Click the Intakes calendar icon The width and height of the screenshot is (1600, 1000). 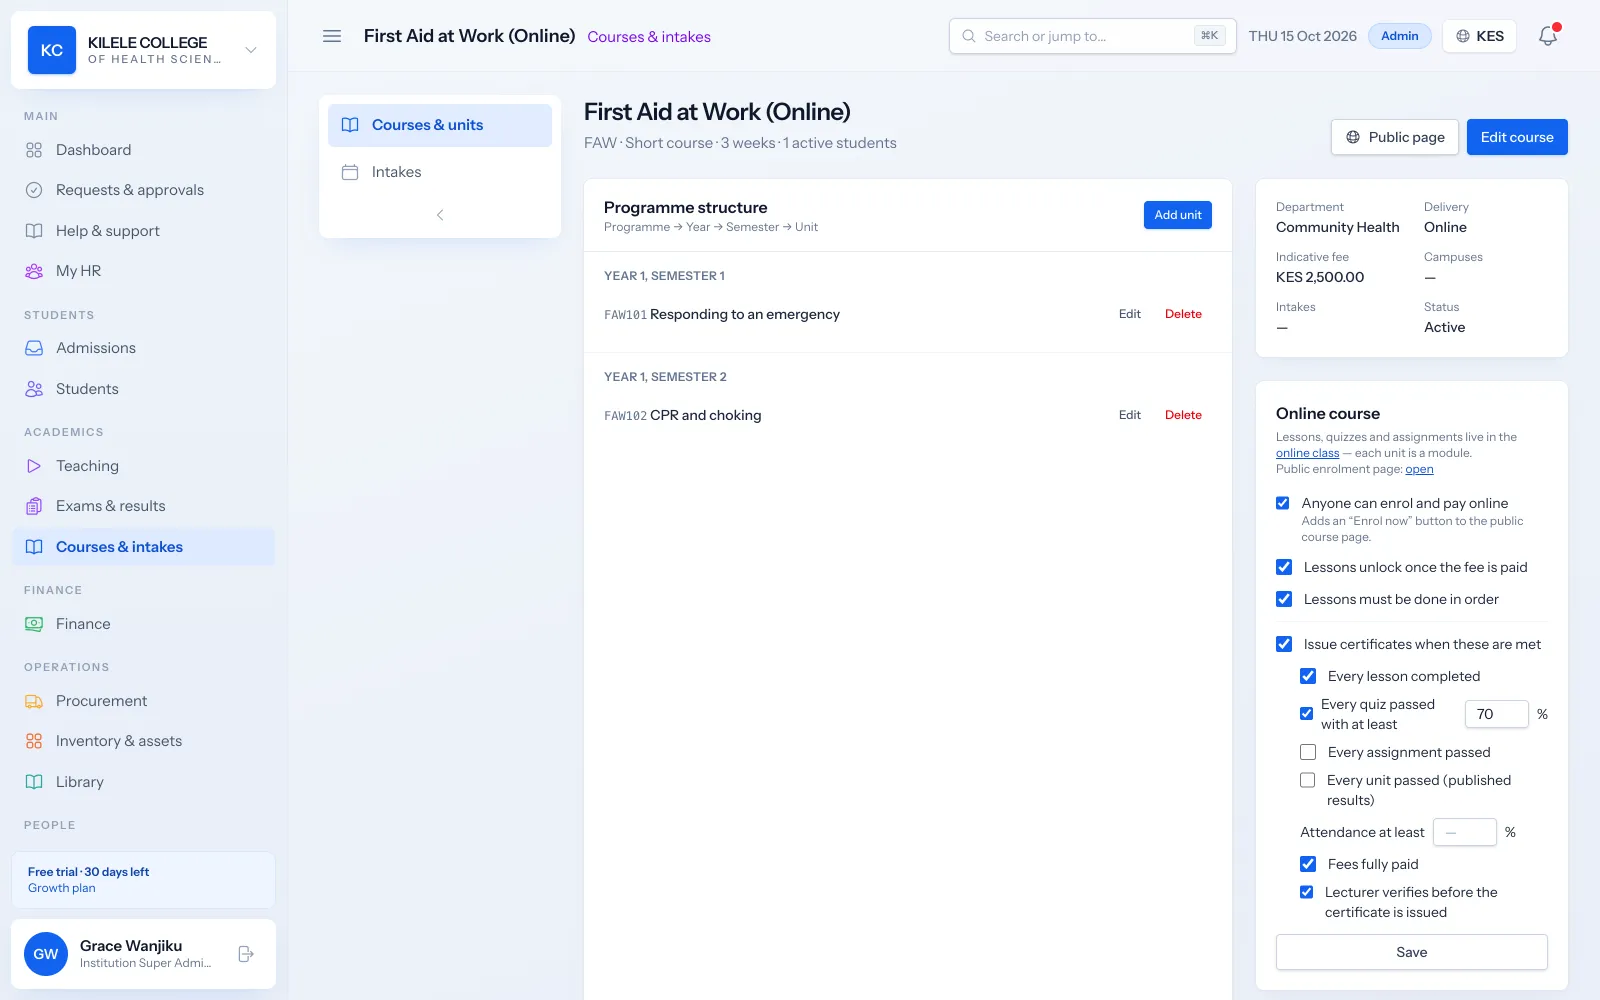350,172
